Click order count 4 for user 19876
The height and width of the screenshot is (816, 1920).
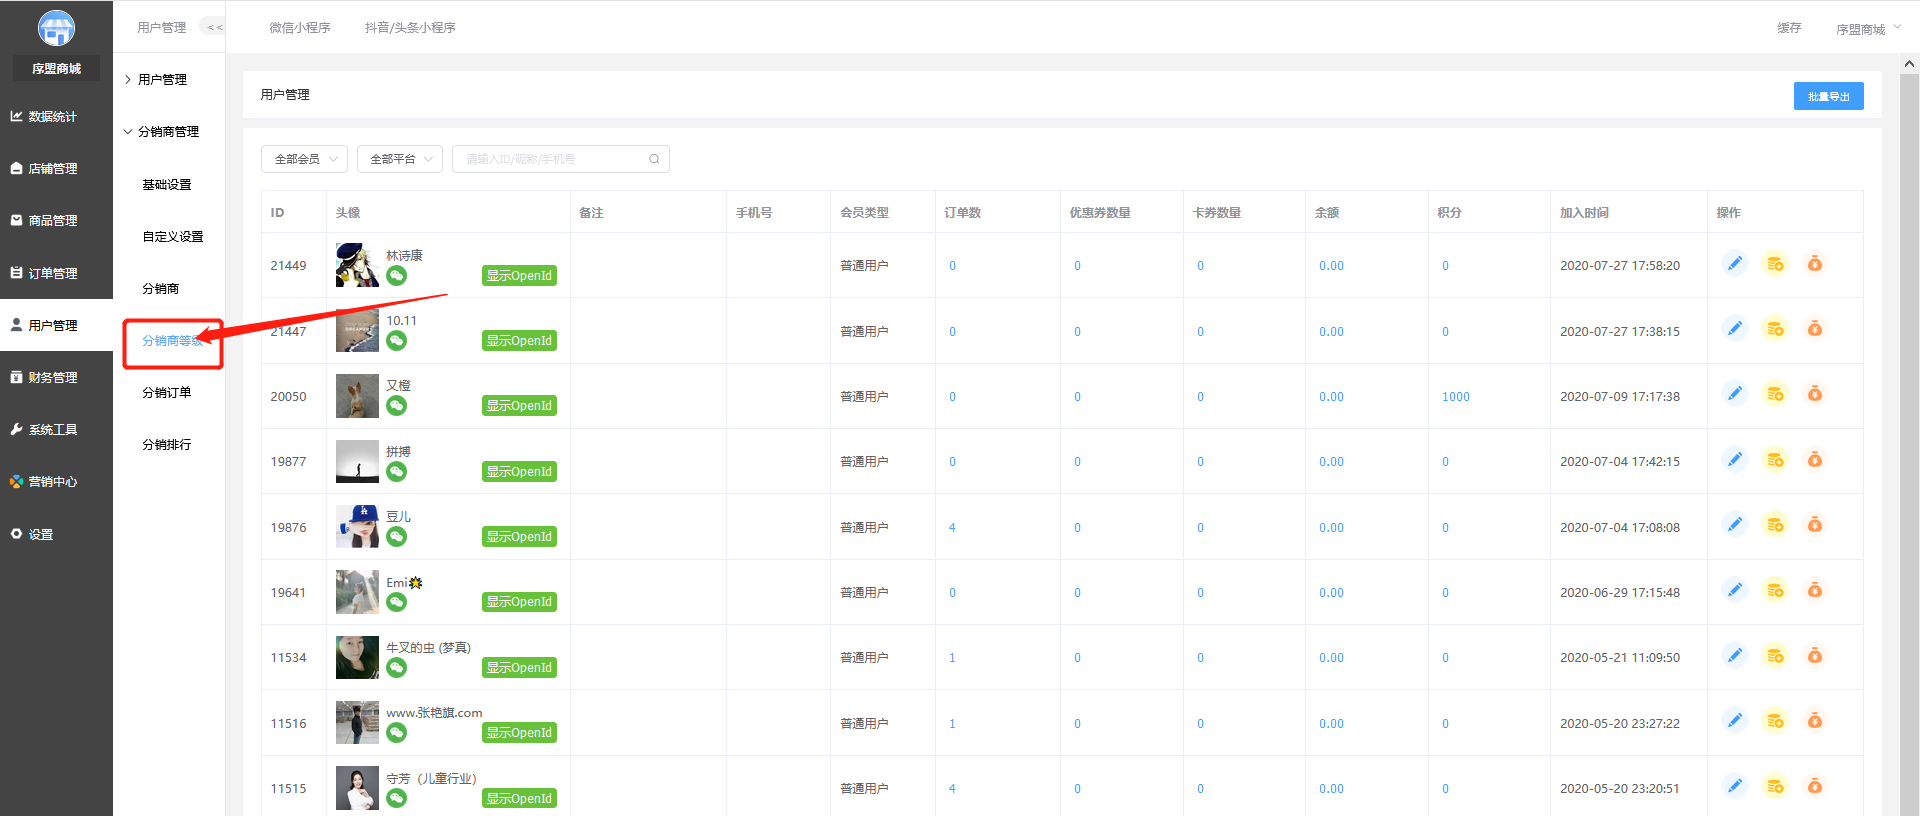952,527
